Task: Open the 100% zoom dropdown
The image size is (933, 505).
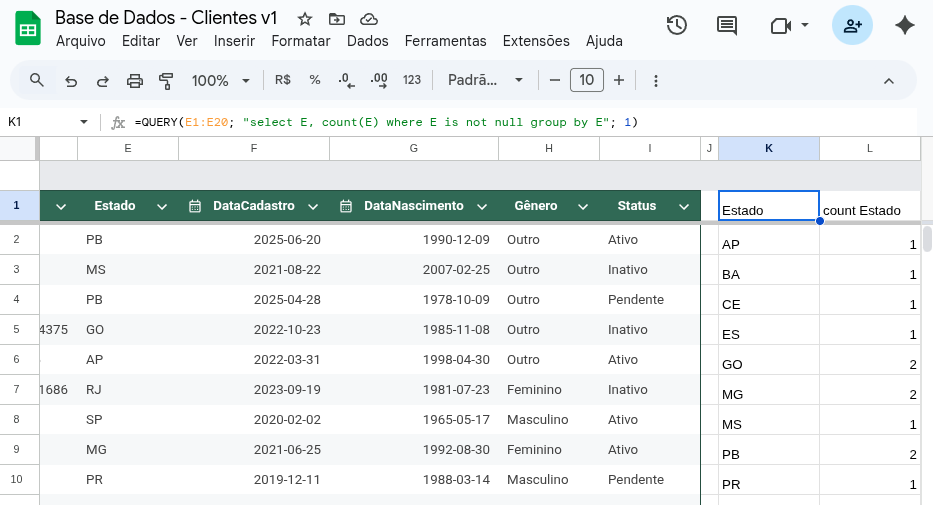Action: click(221, 80)
